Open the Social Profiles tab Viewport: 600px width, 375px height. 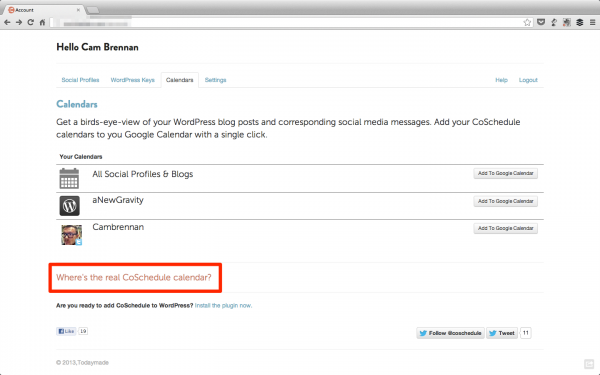click(x=80, y=80)
